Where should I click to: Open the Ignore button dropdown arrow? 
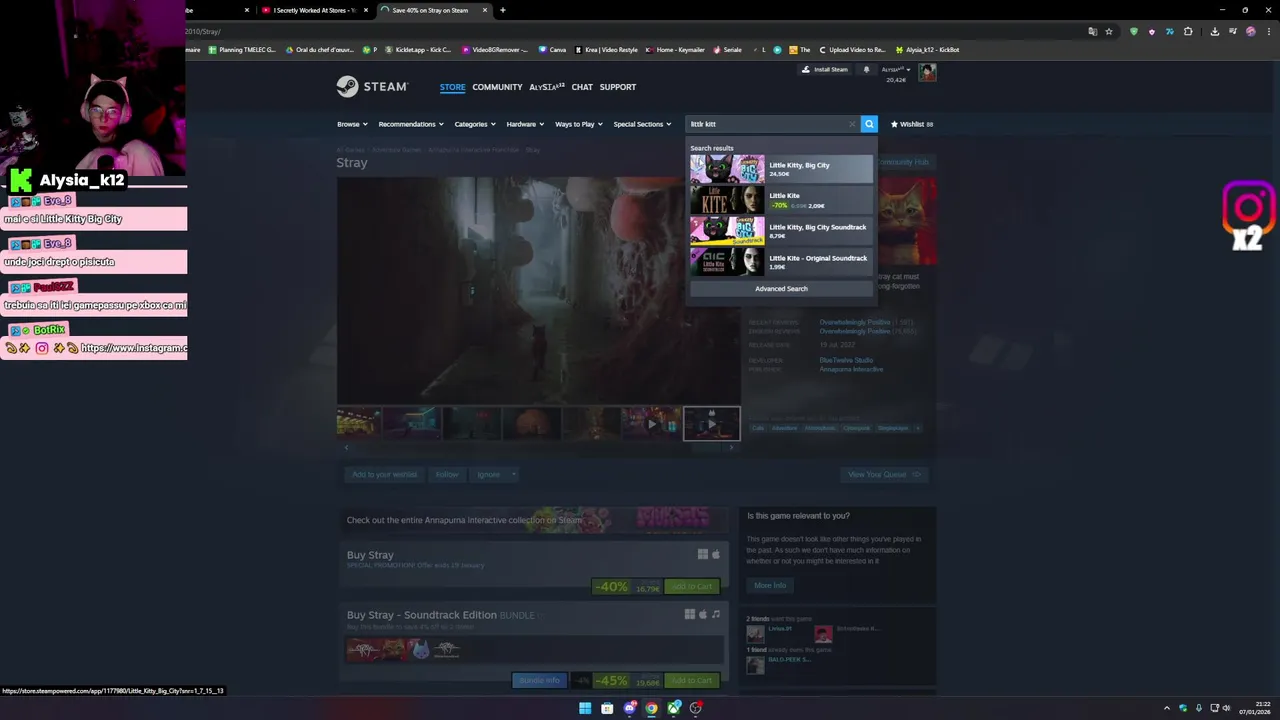click(x=513, y=474)
